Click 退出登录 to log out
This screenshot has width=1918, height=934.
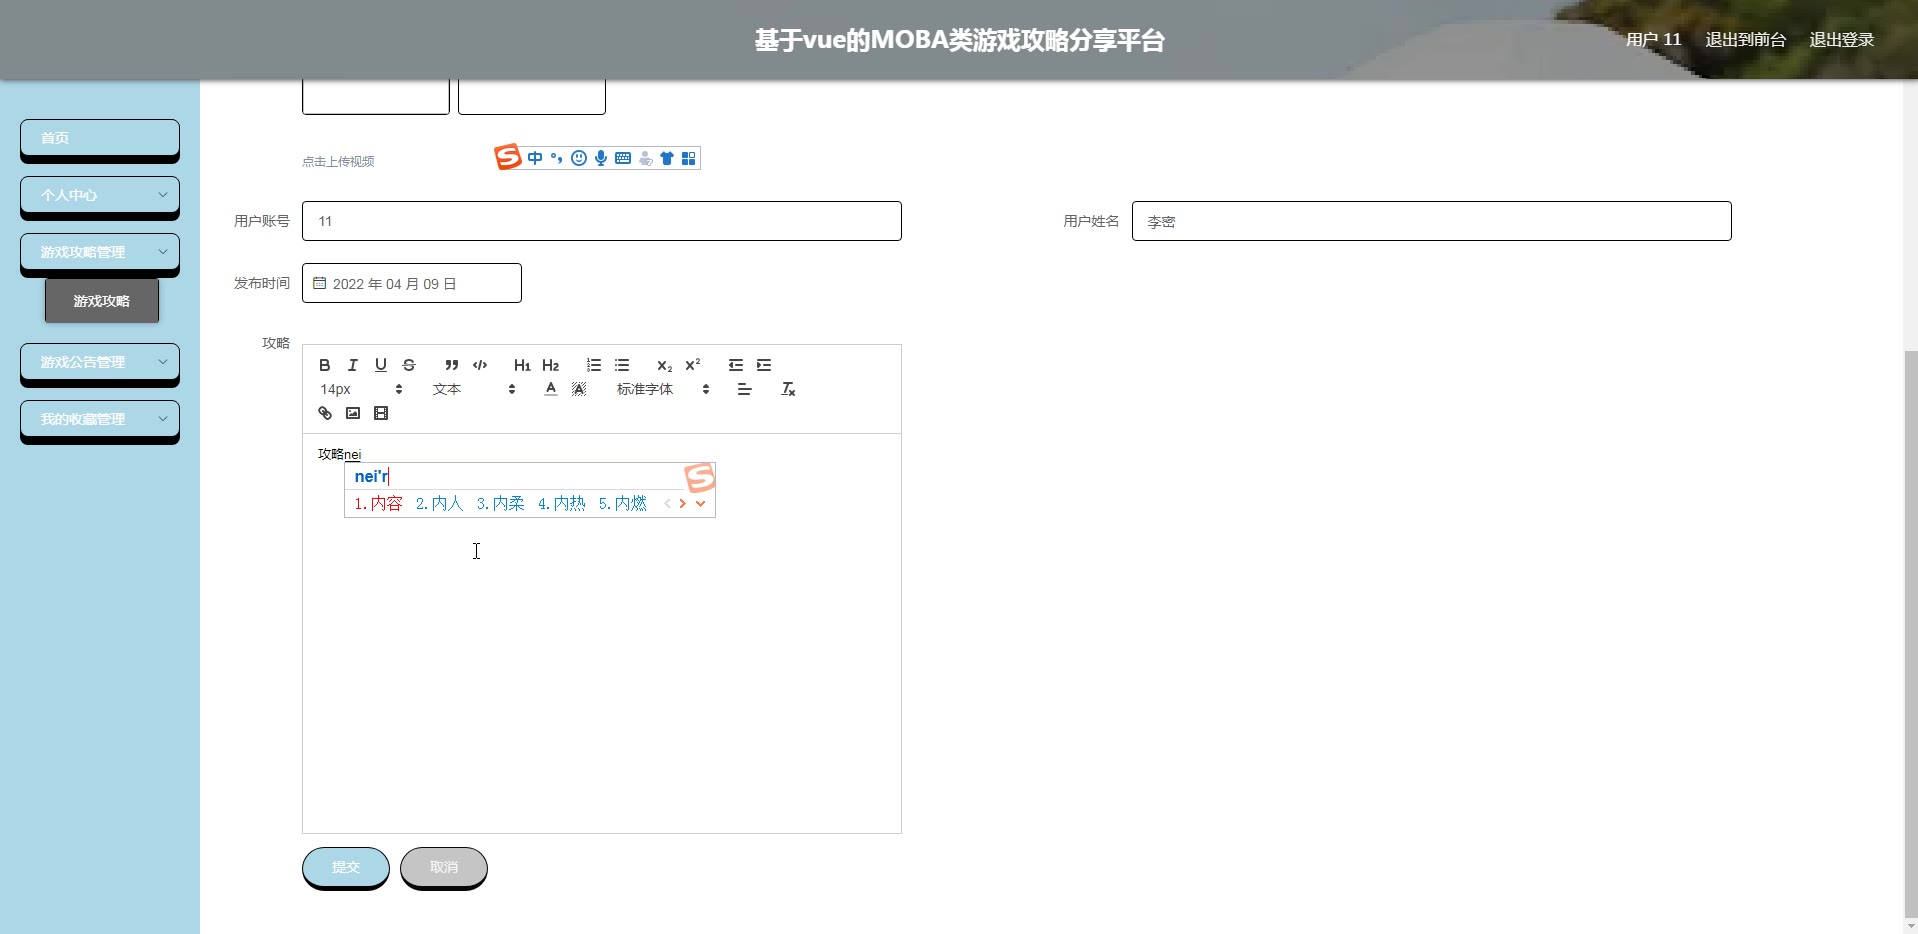pos(1841,40)
